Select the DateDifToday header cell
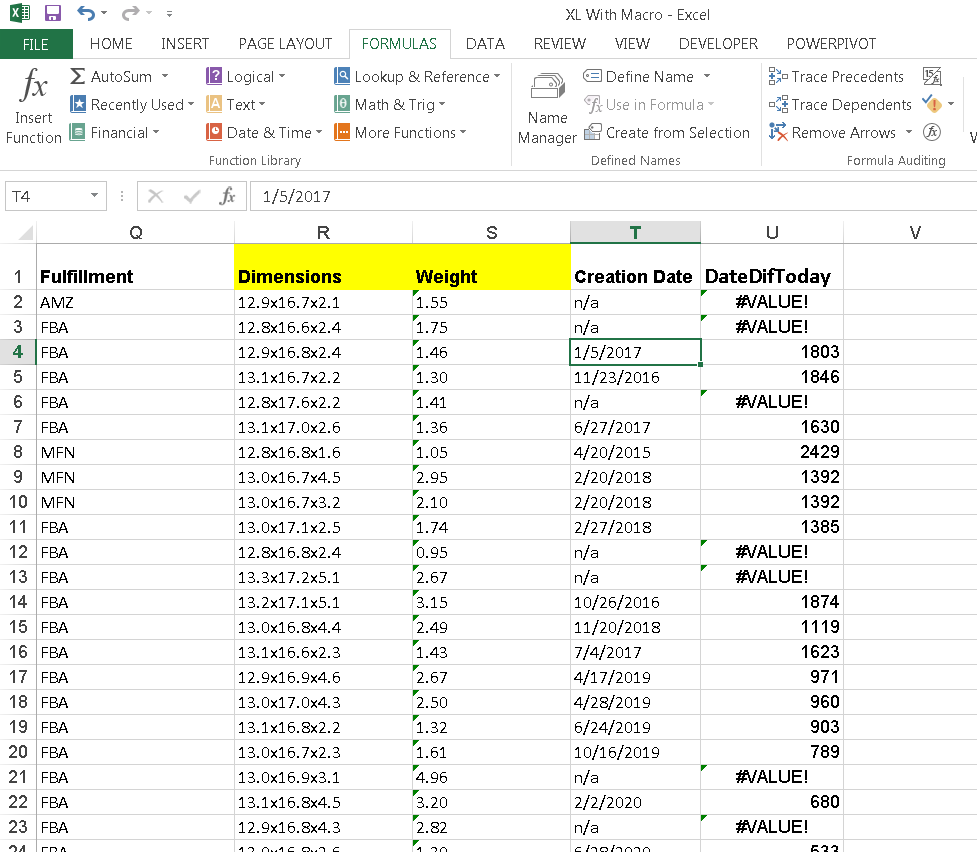 (772, 267)
